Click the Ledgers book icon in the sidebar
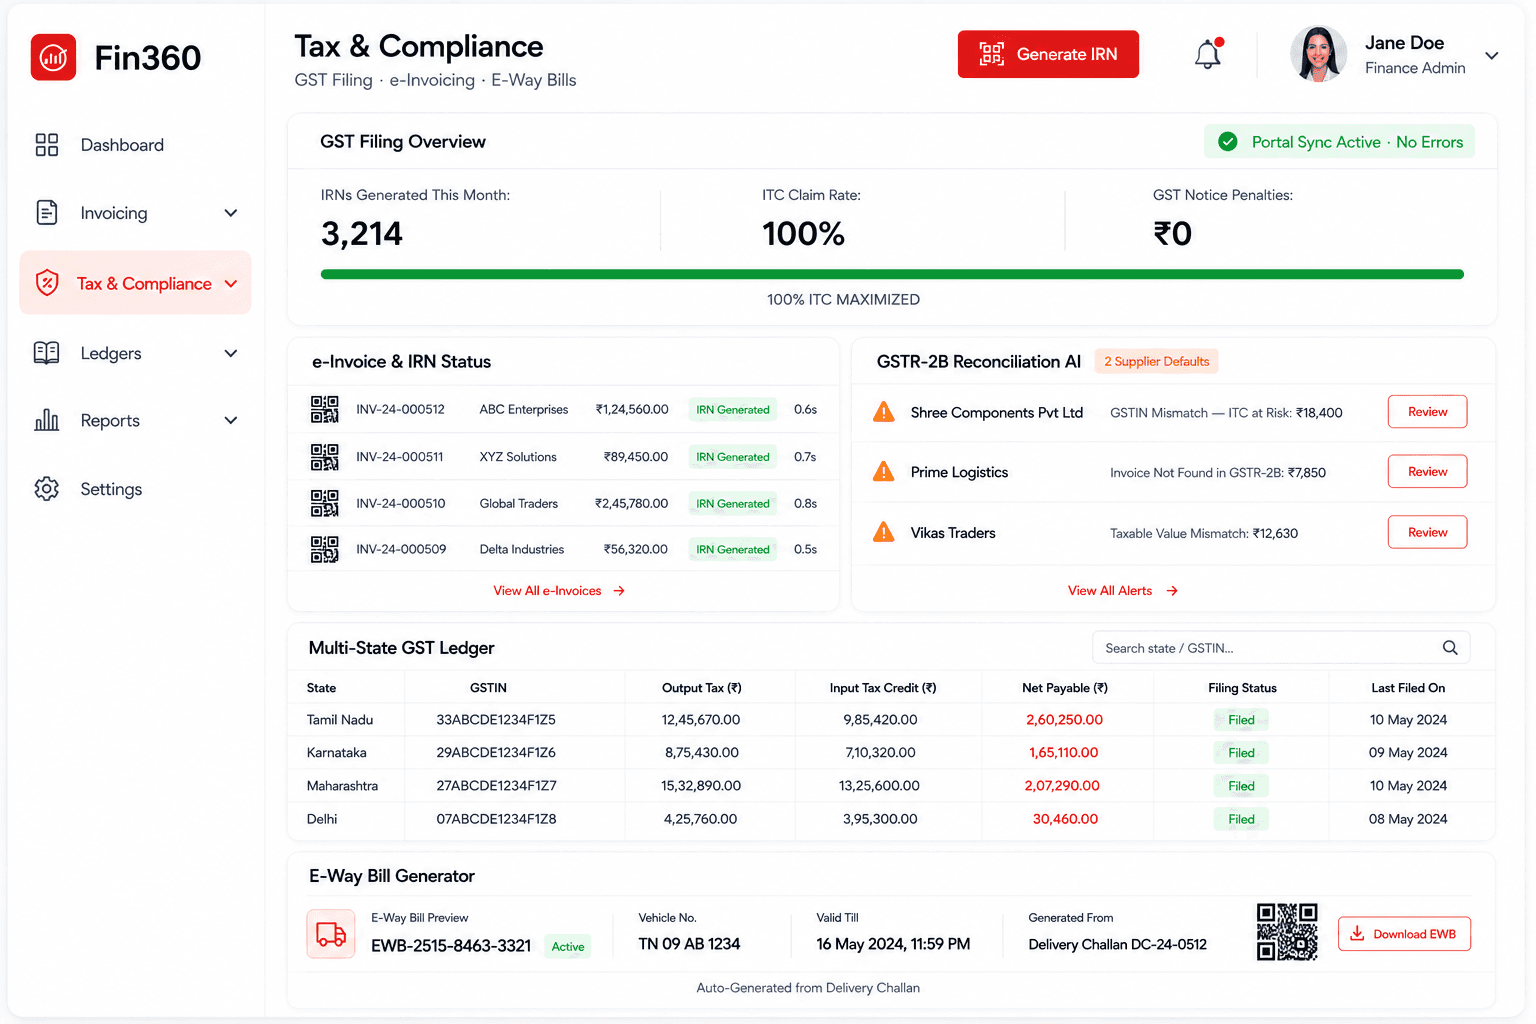 coord(47,353)
